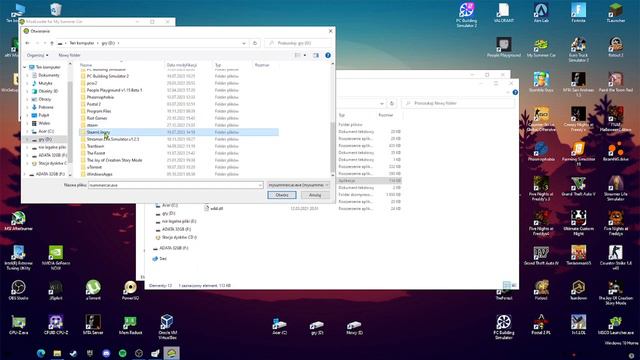This screenshot has height=360, width=640.
Task: Open the TLauncher desktop shortcut
Action: (x=616, y=13)
